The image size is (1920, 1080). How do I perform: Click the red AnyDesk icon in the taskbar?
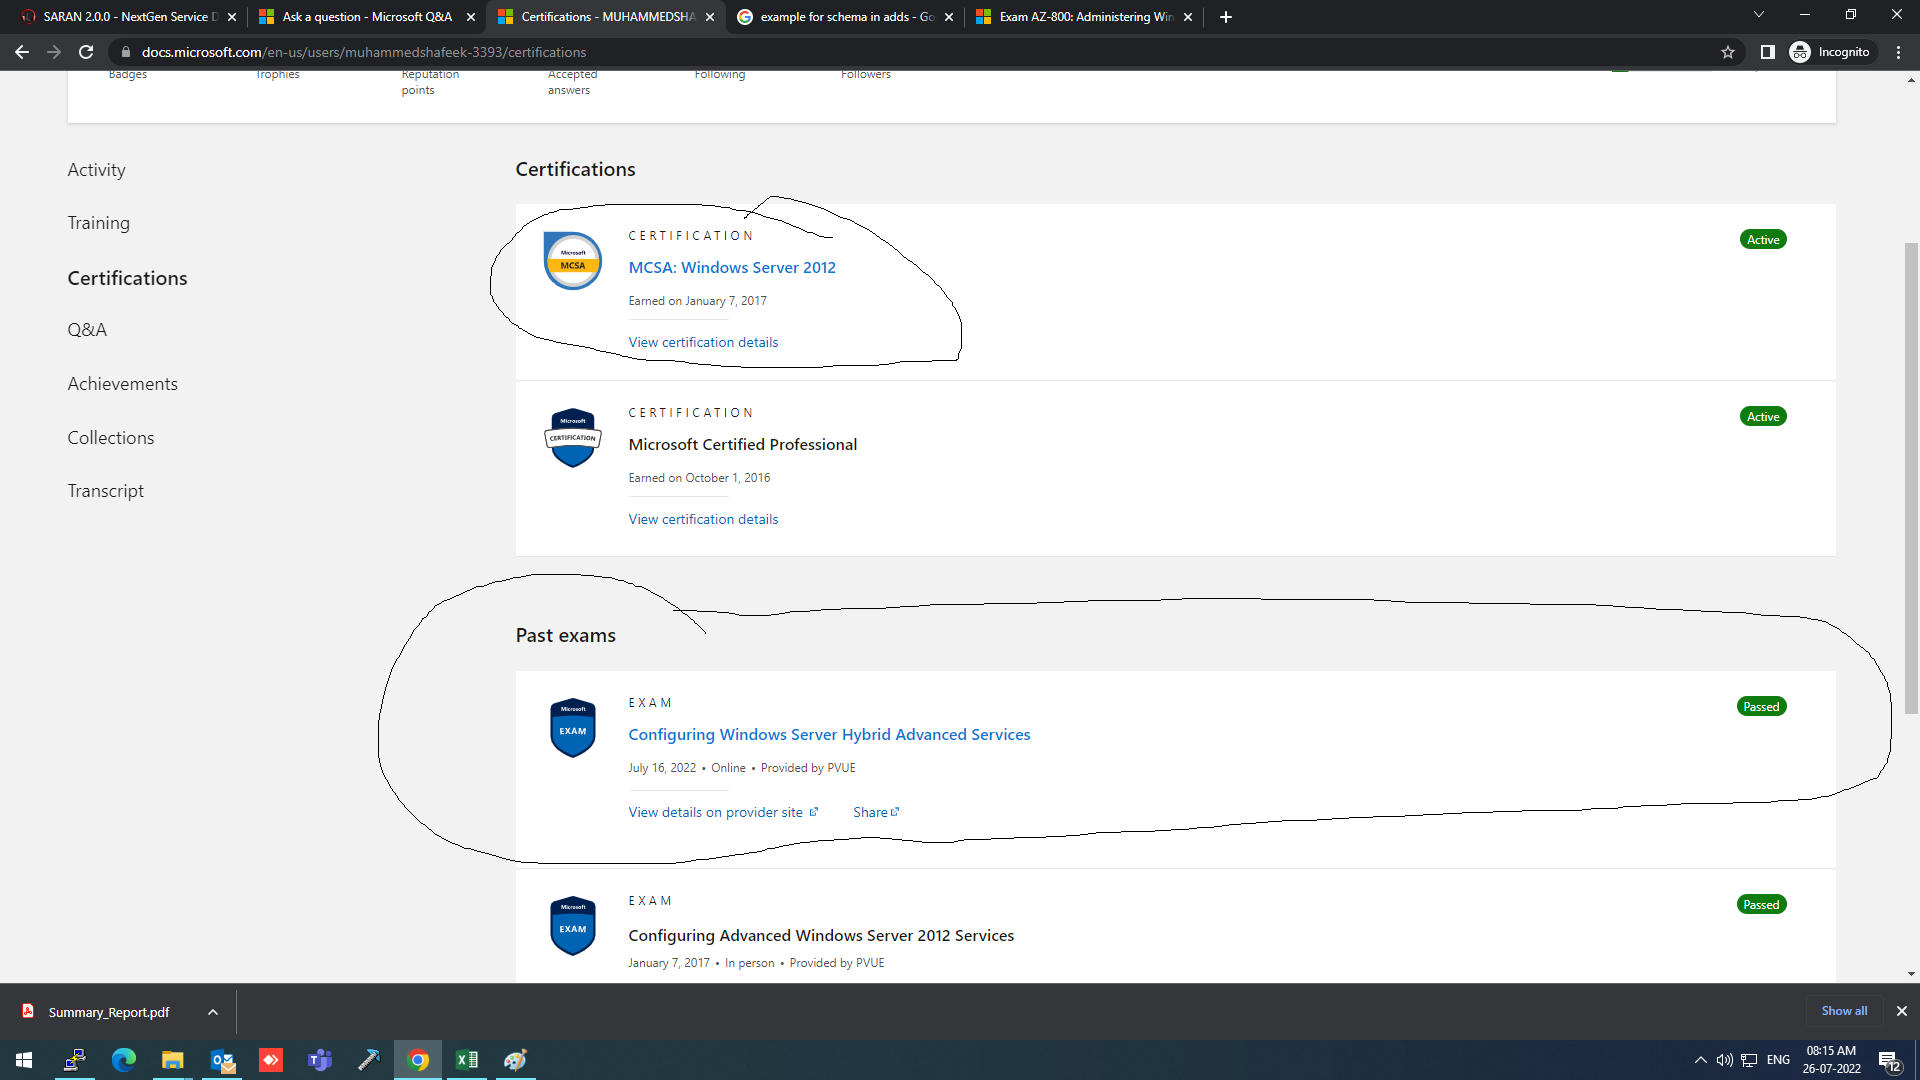(271, 1060)
